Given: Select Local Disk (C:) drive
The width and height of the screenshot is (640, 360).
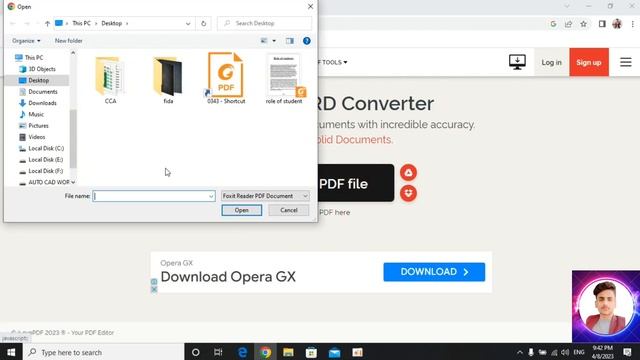Looking at the screenshot, I should click(46, 149).
